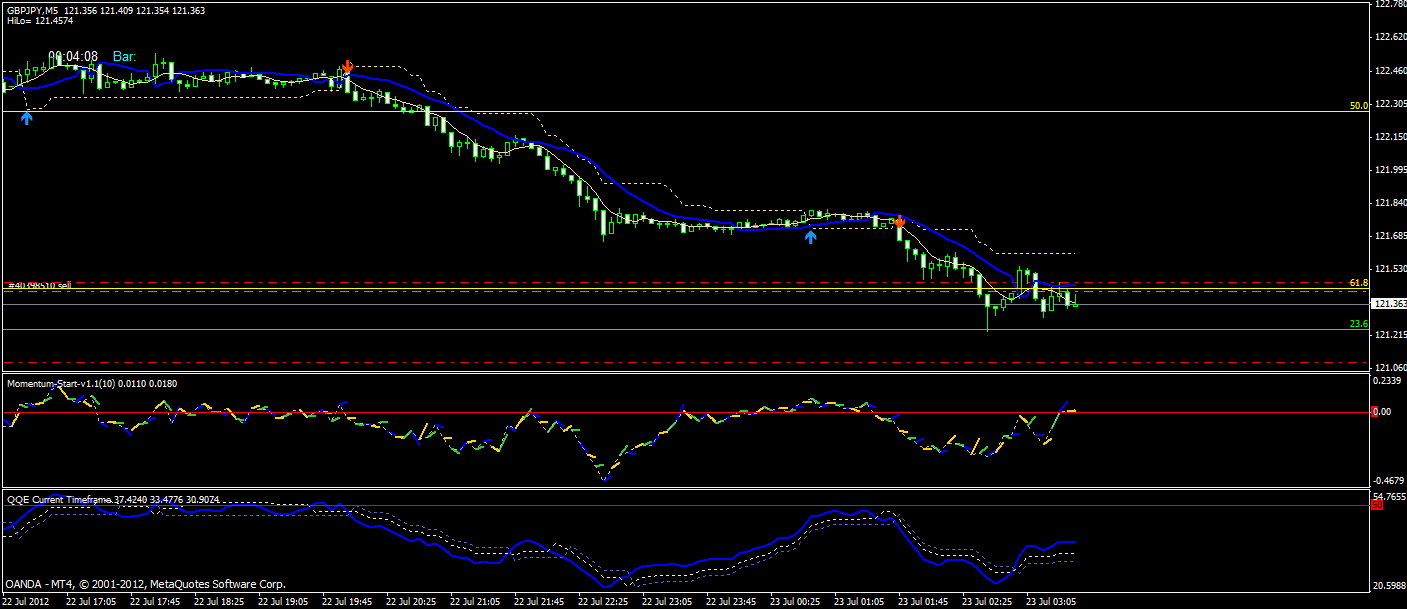Viewport: 1407px width, 609px height.
Task: Click the 122.620 price axis label
Action: 1389,38
